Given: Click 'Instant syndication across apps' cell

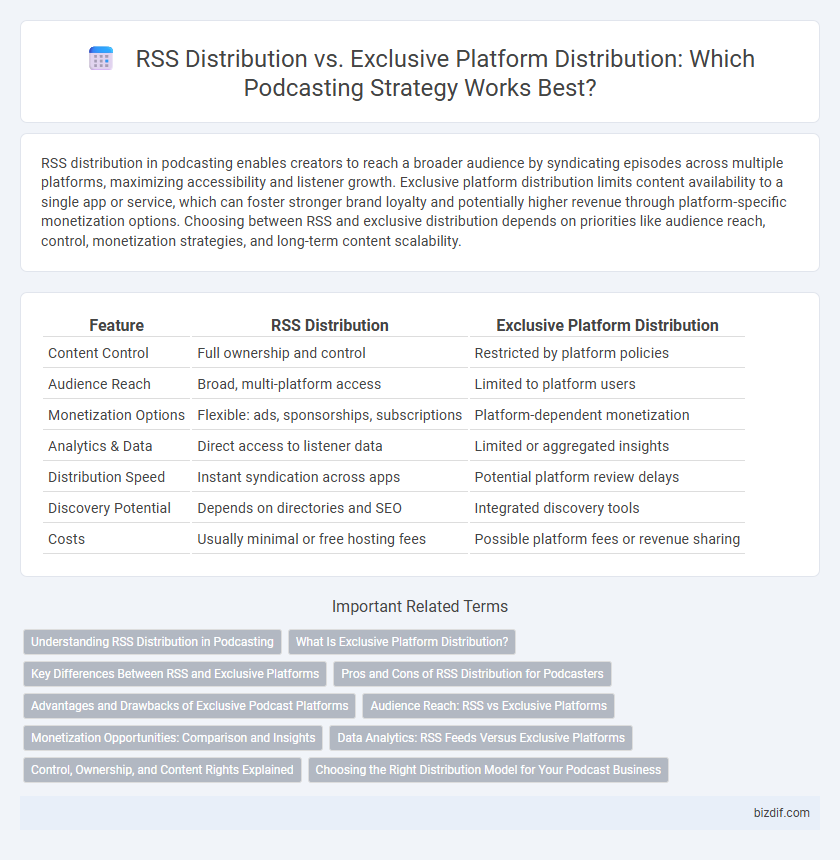Looking at the screenshot, I should tap(330, 477).
